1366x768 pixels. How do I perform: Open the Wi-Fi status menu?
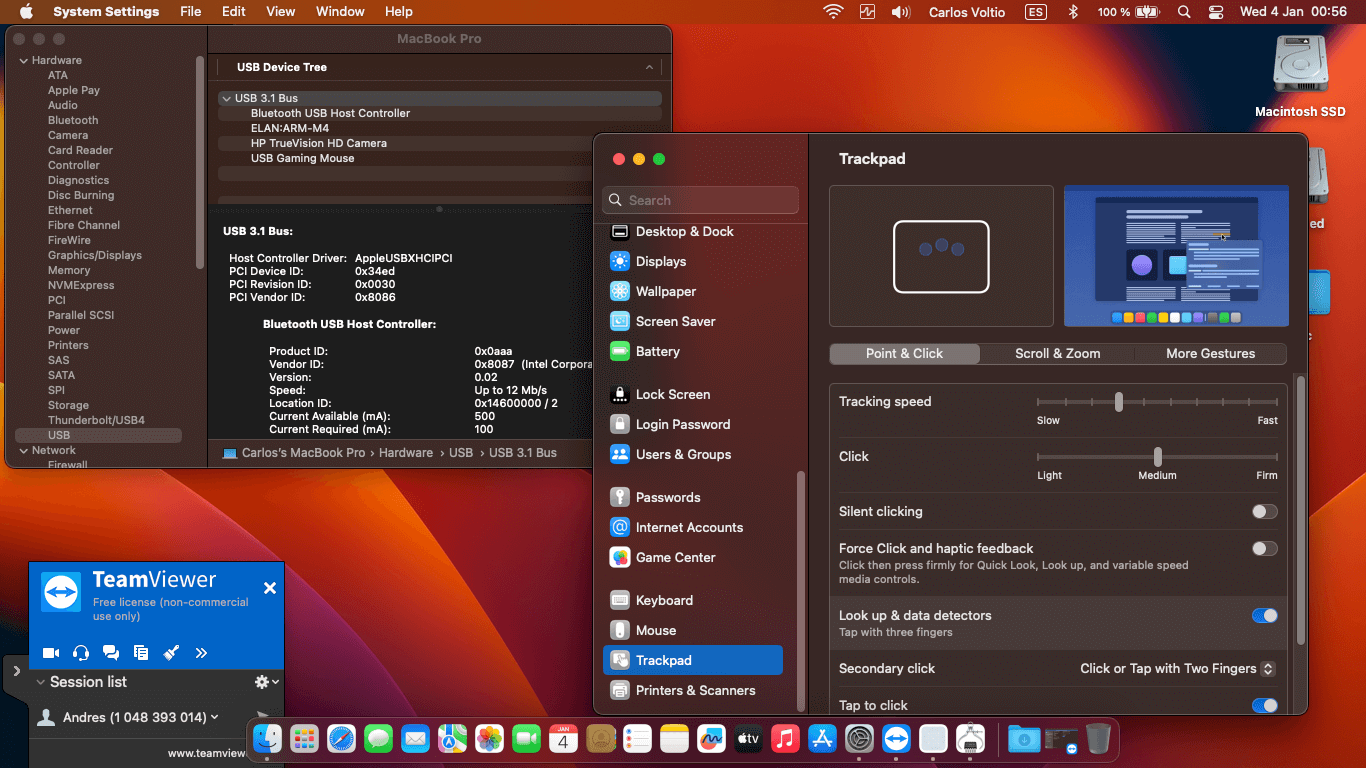pos(833,12)
